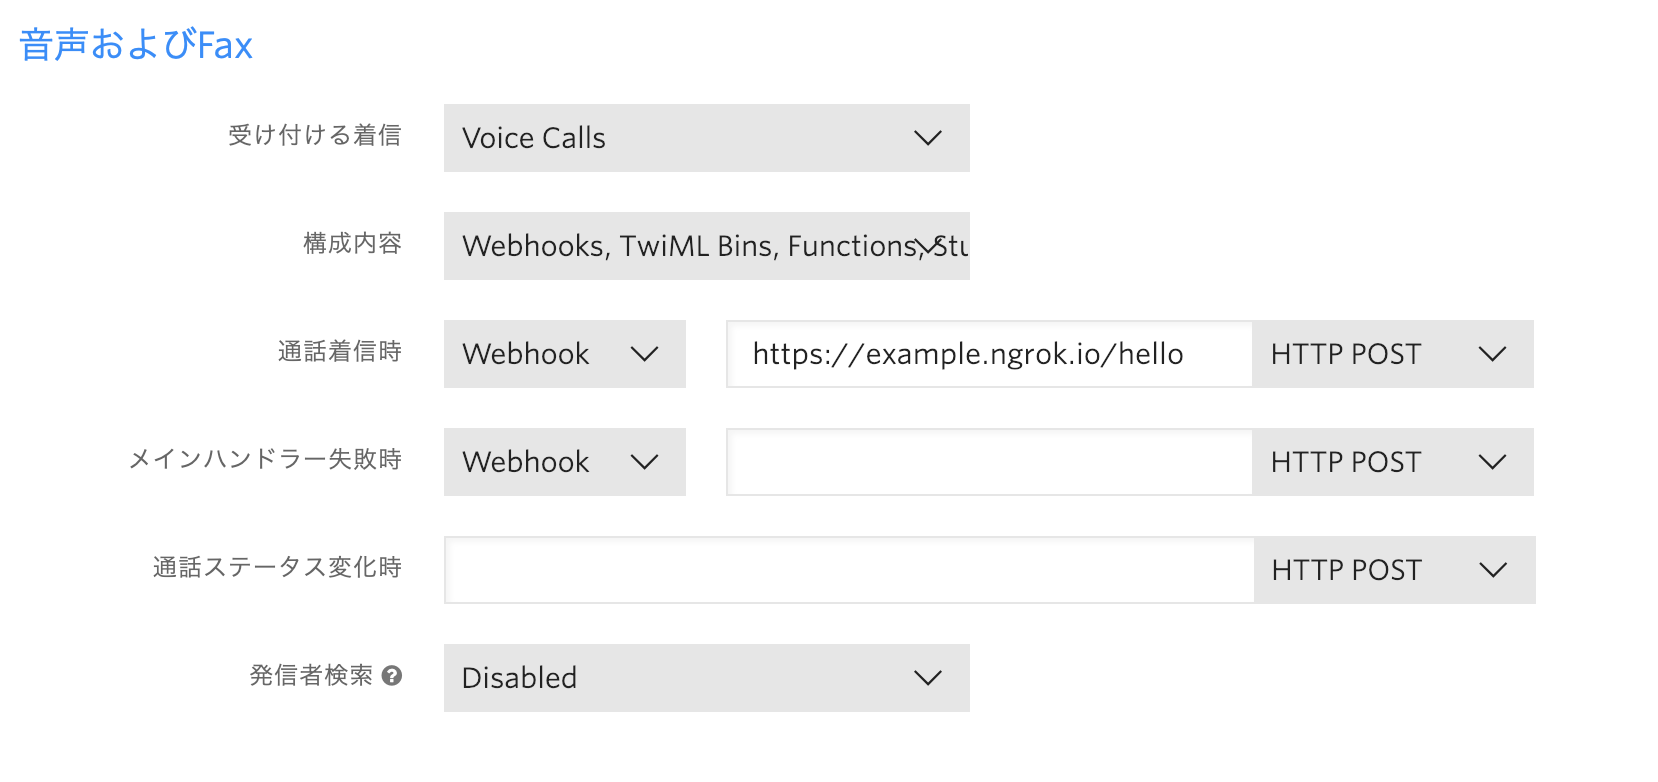
Task: Click the chevron on 通話着信時 HTTP POST selector
Action: (1492, 354)
